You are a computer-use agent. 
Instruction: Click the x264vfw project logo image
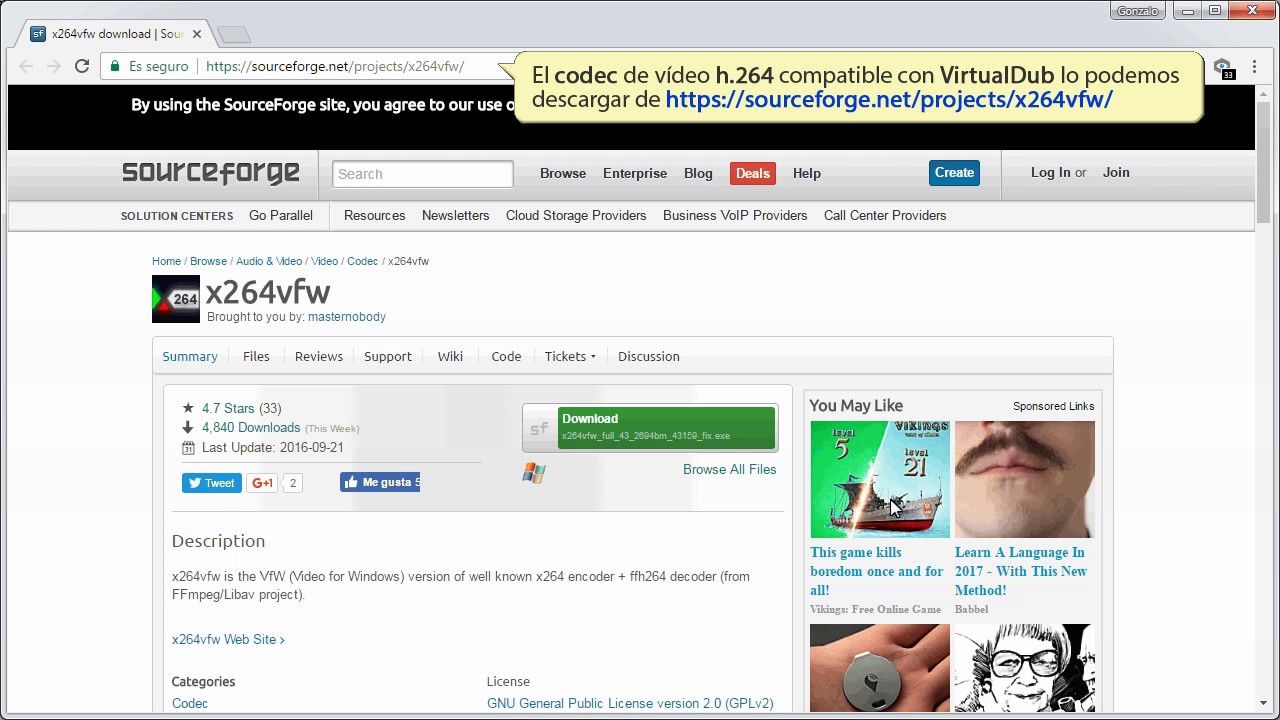(176, 299)
